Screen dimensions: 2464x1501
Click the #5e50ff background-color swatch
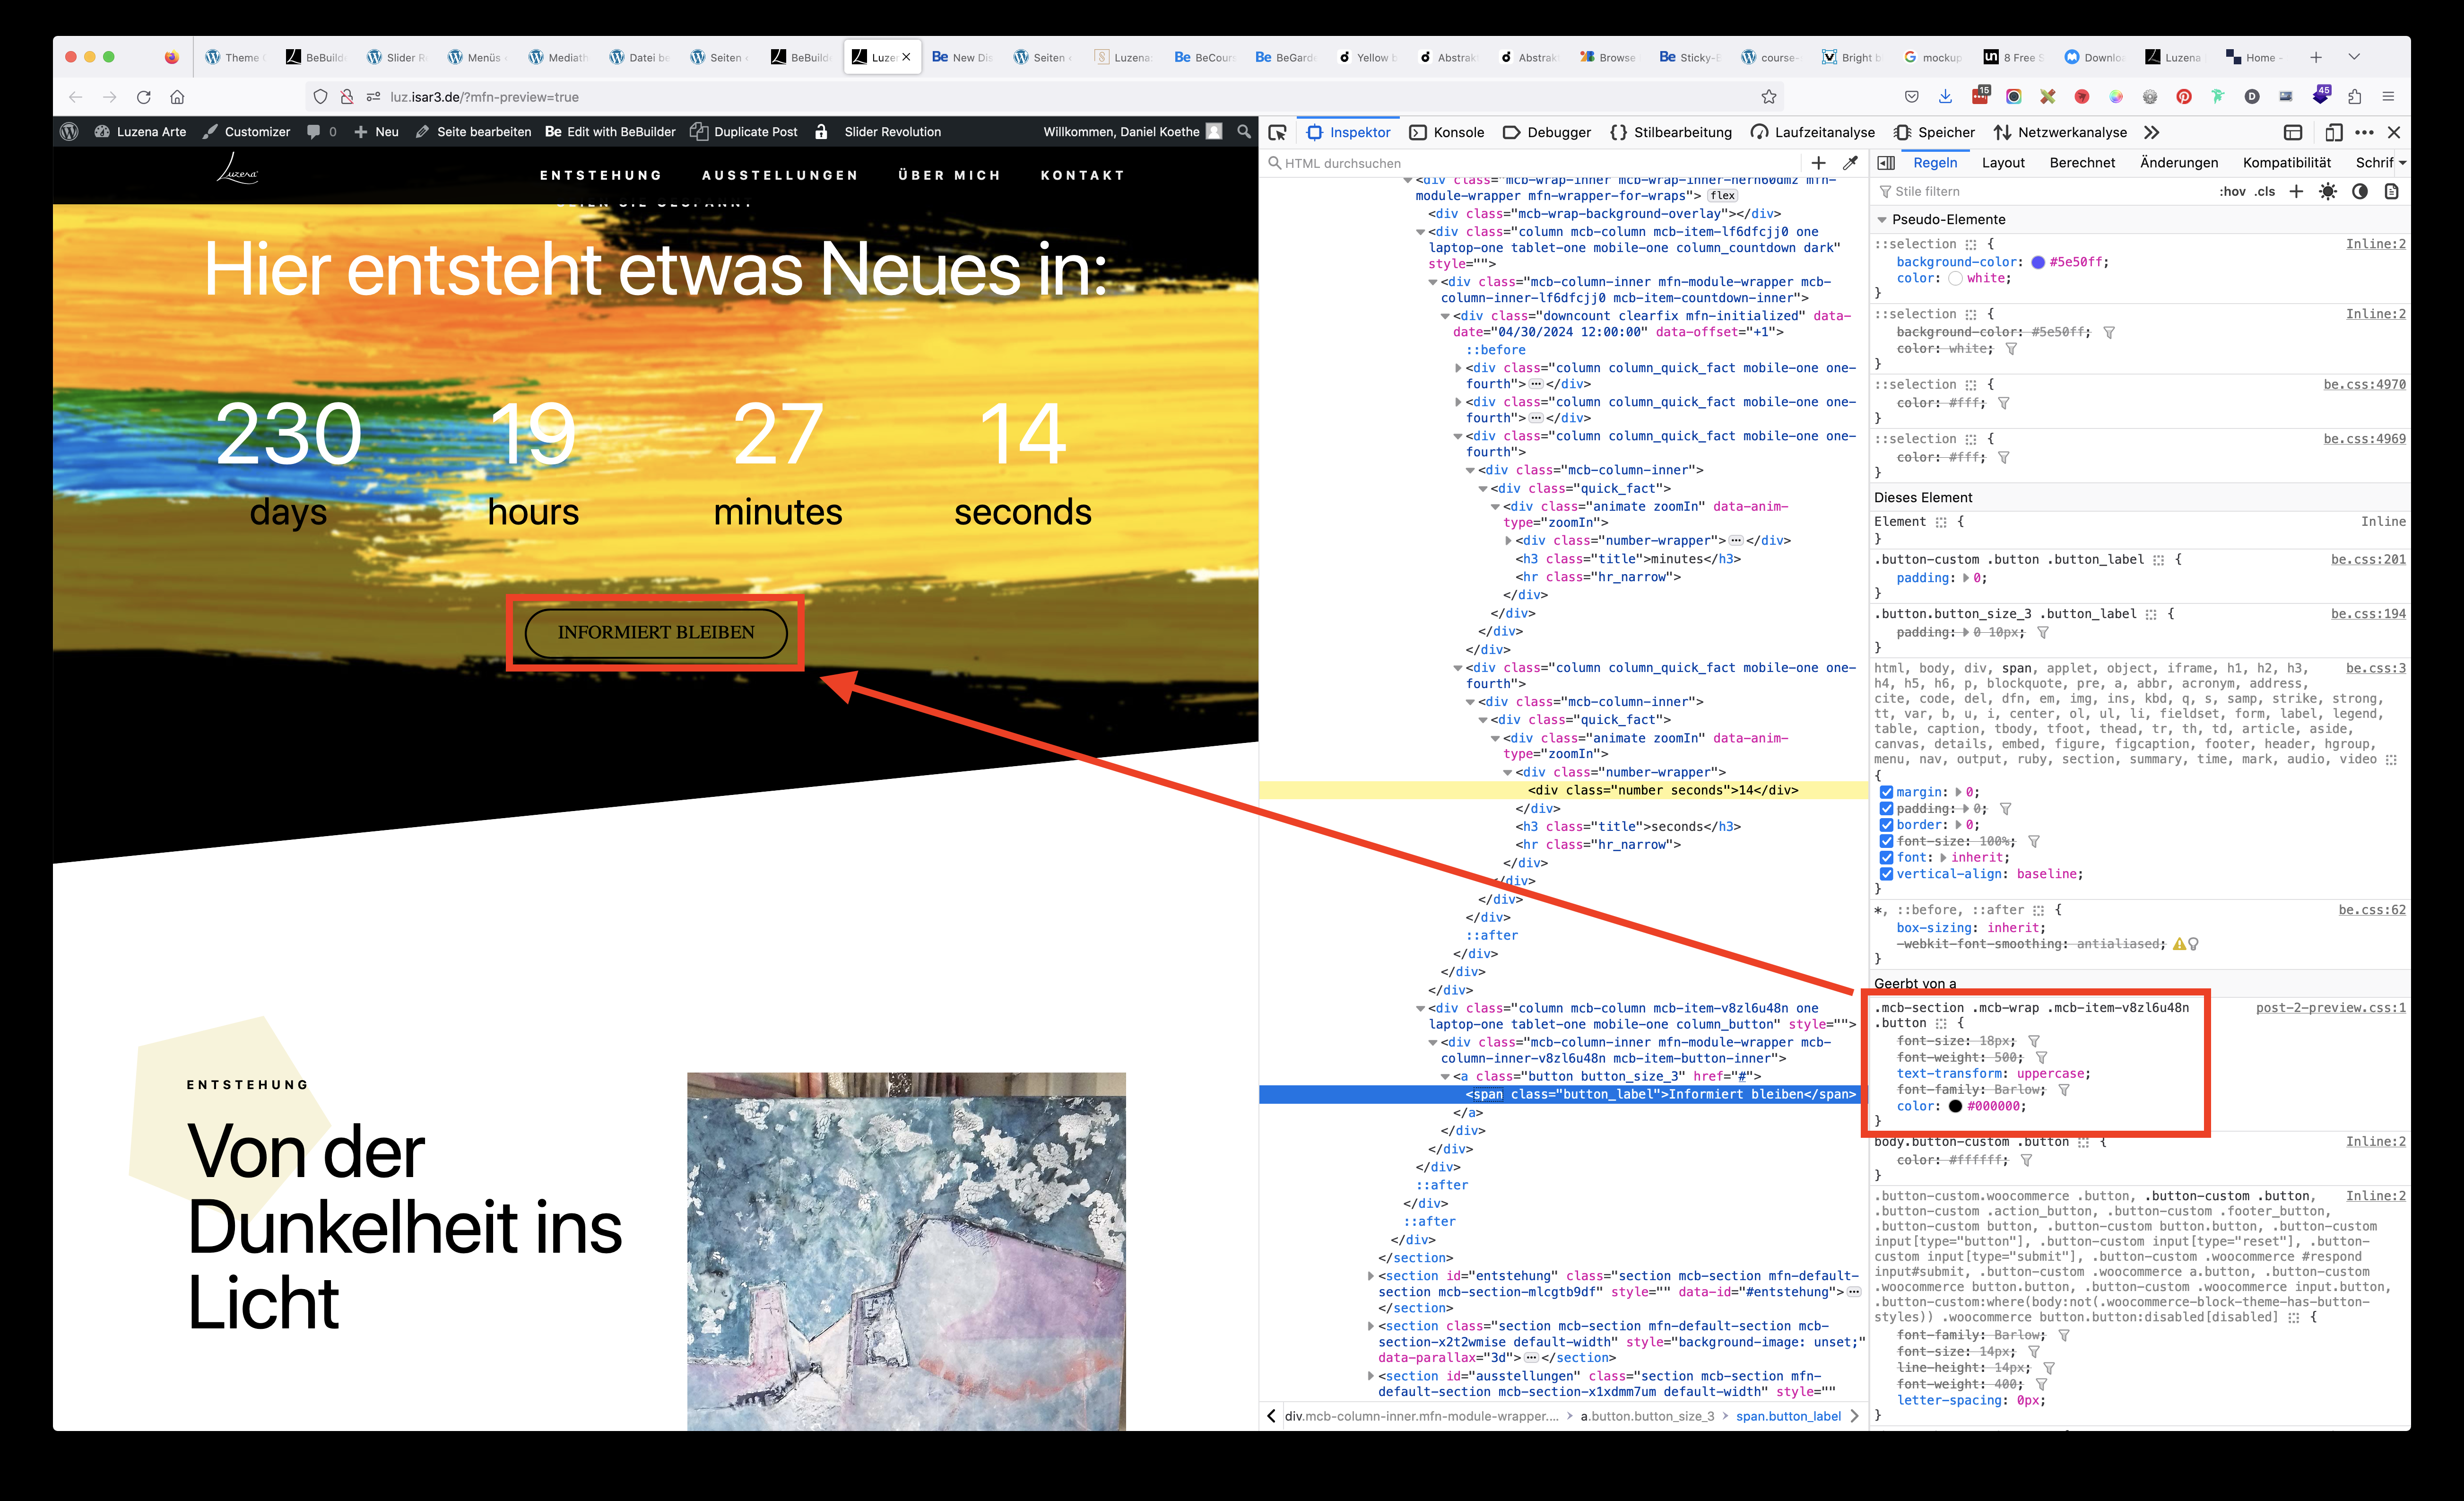click(2038, 262)
